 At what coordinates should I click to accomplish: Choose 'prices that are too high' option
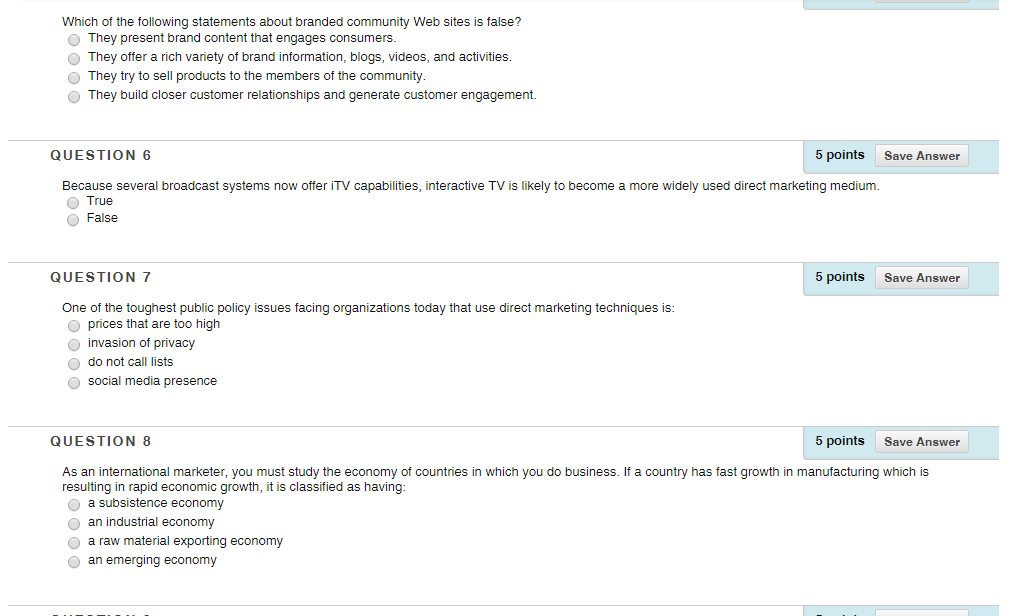coord(74,326)
